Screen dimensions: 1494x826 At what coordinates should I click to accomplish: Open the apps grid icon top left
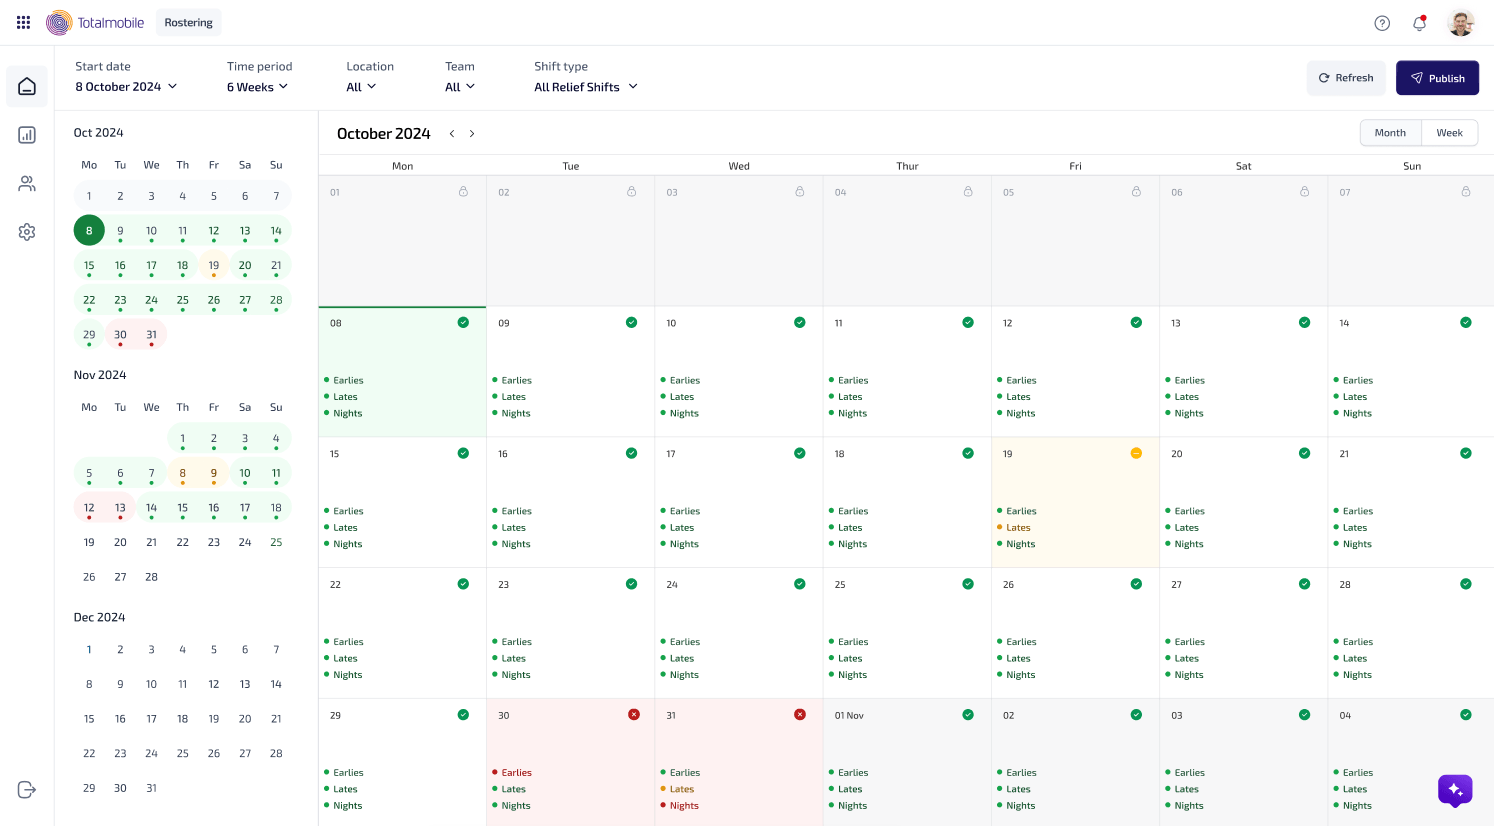(x=22, y=22)
